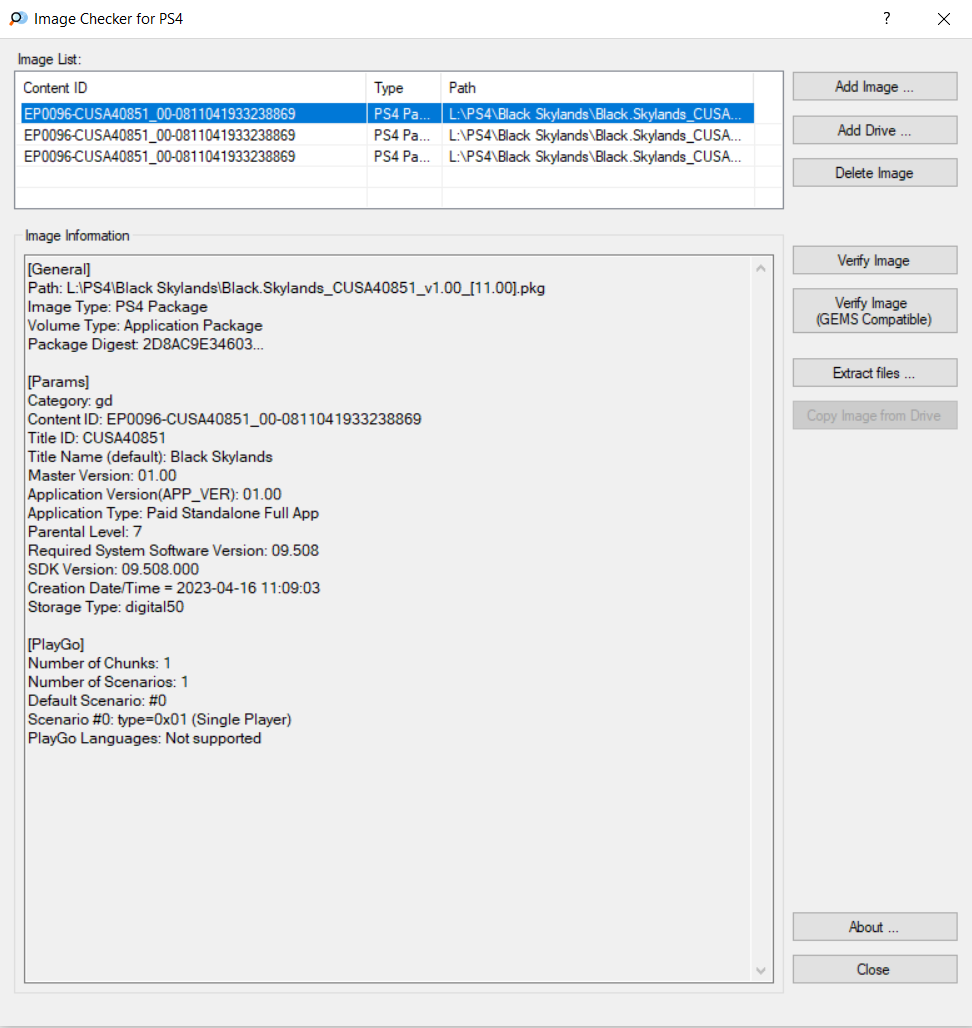Open the About ... dialog
The image size is (972, 1028).
pyautogui.click(x=874, y=927)
